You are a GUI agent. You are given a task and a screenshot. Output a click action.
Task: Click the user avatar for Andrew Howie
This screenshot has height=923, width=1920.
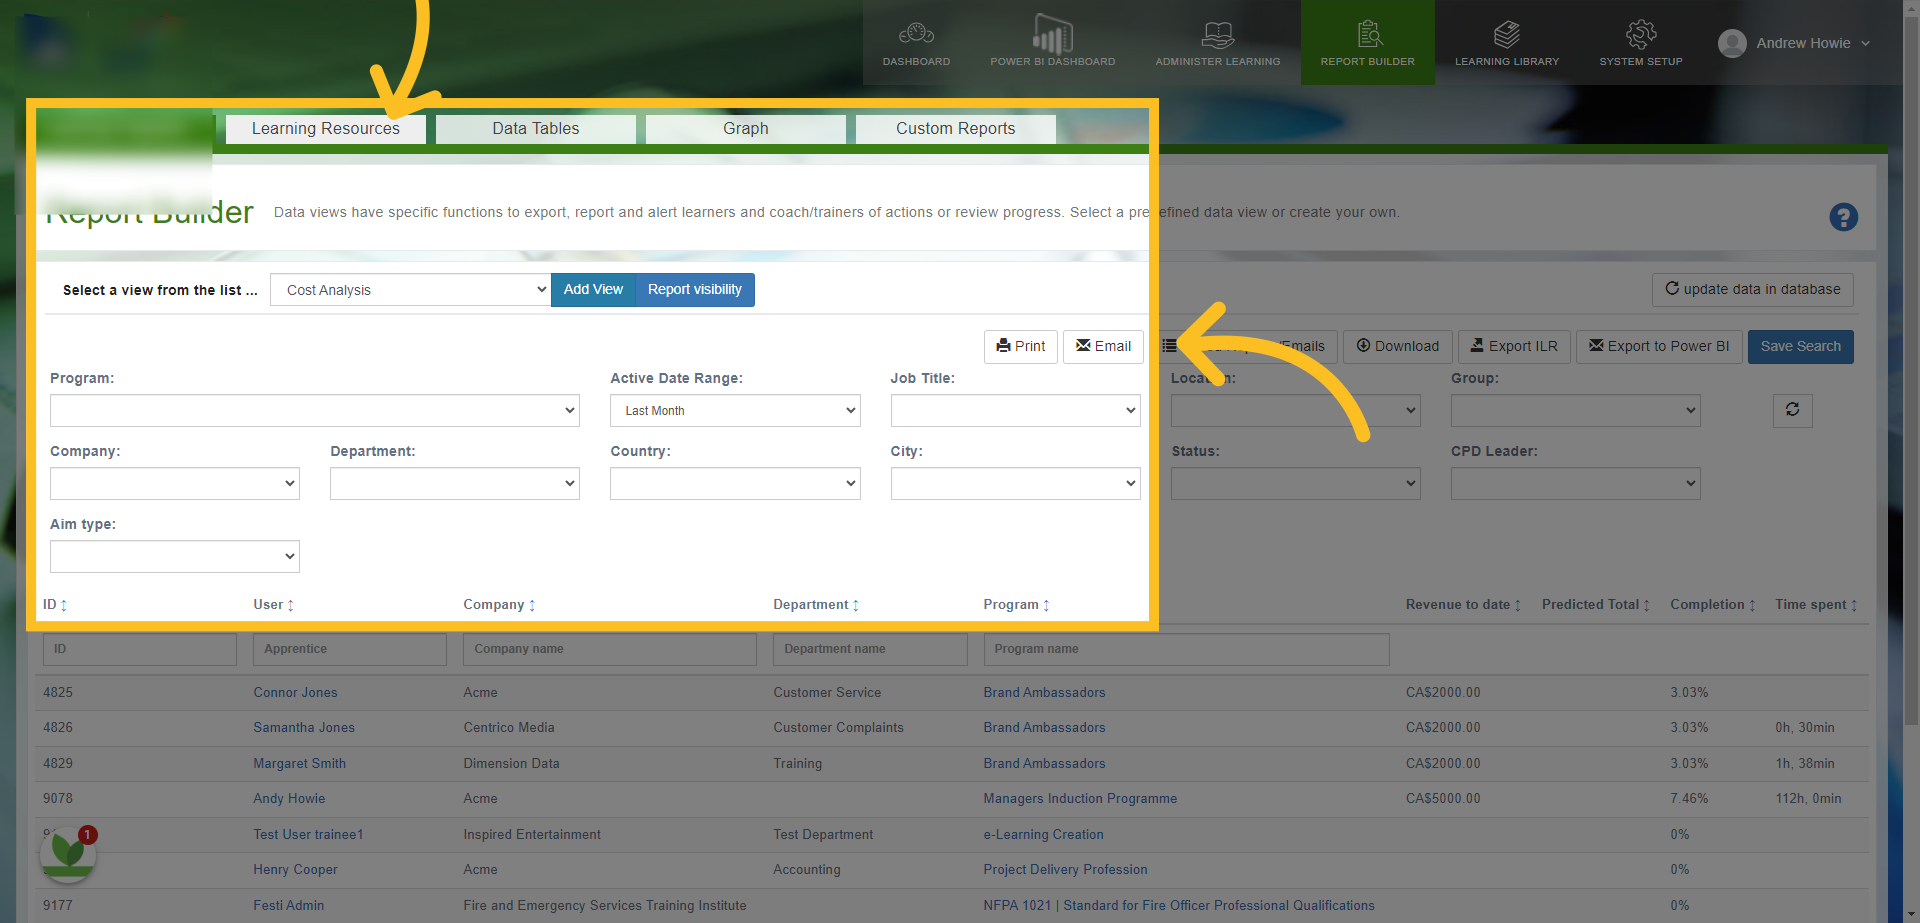pos(1732,43)
